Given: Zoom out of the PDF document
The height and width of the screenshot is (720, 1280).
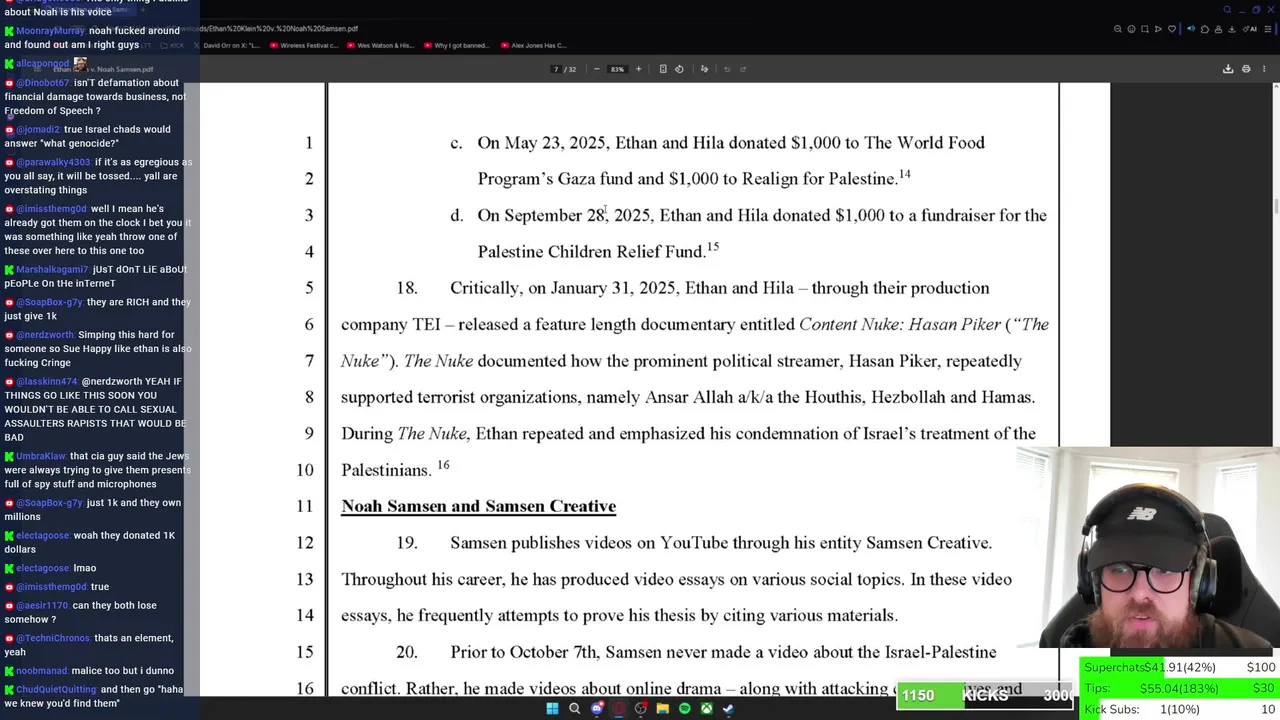Looking at the screenshot, I should 597,69.
